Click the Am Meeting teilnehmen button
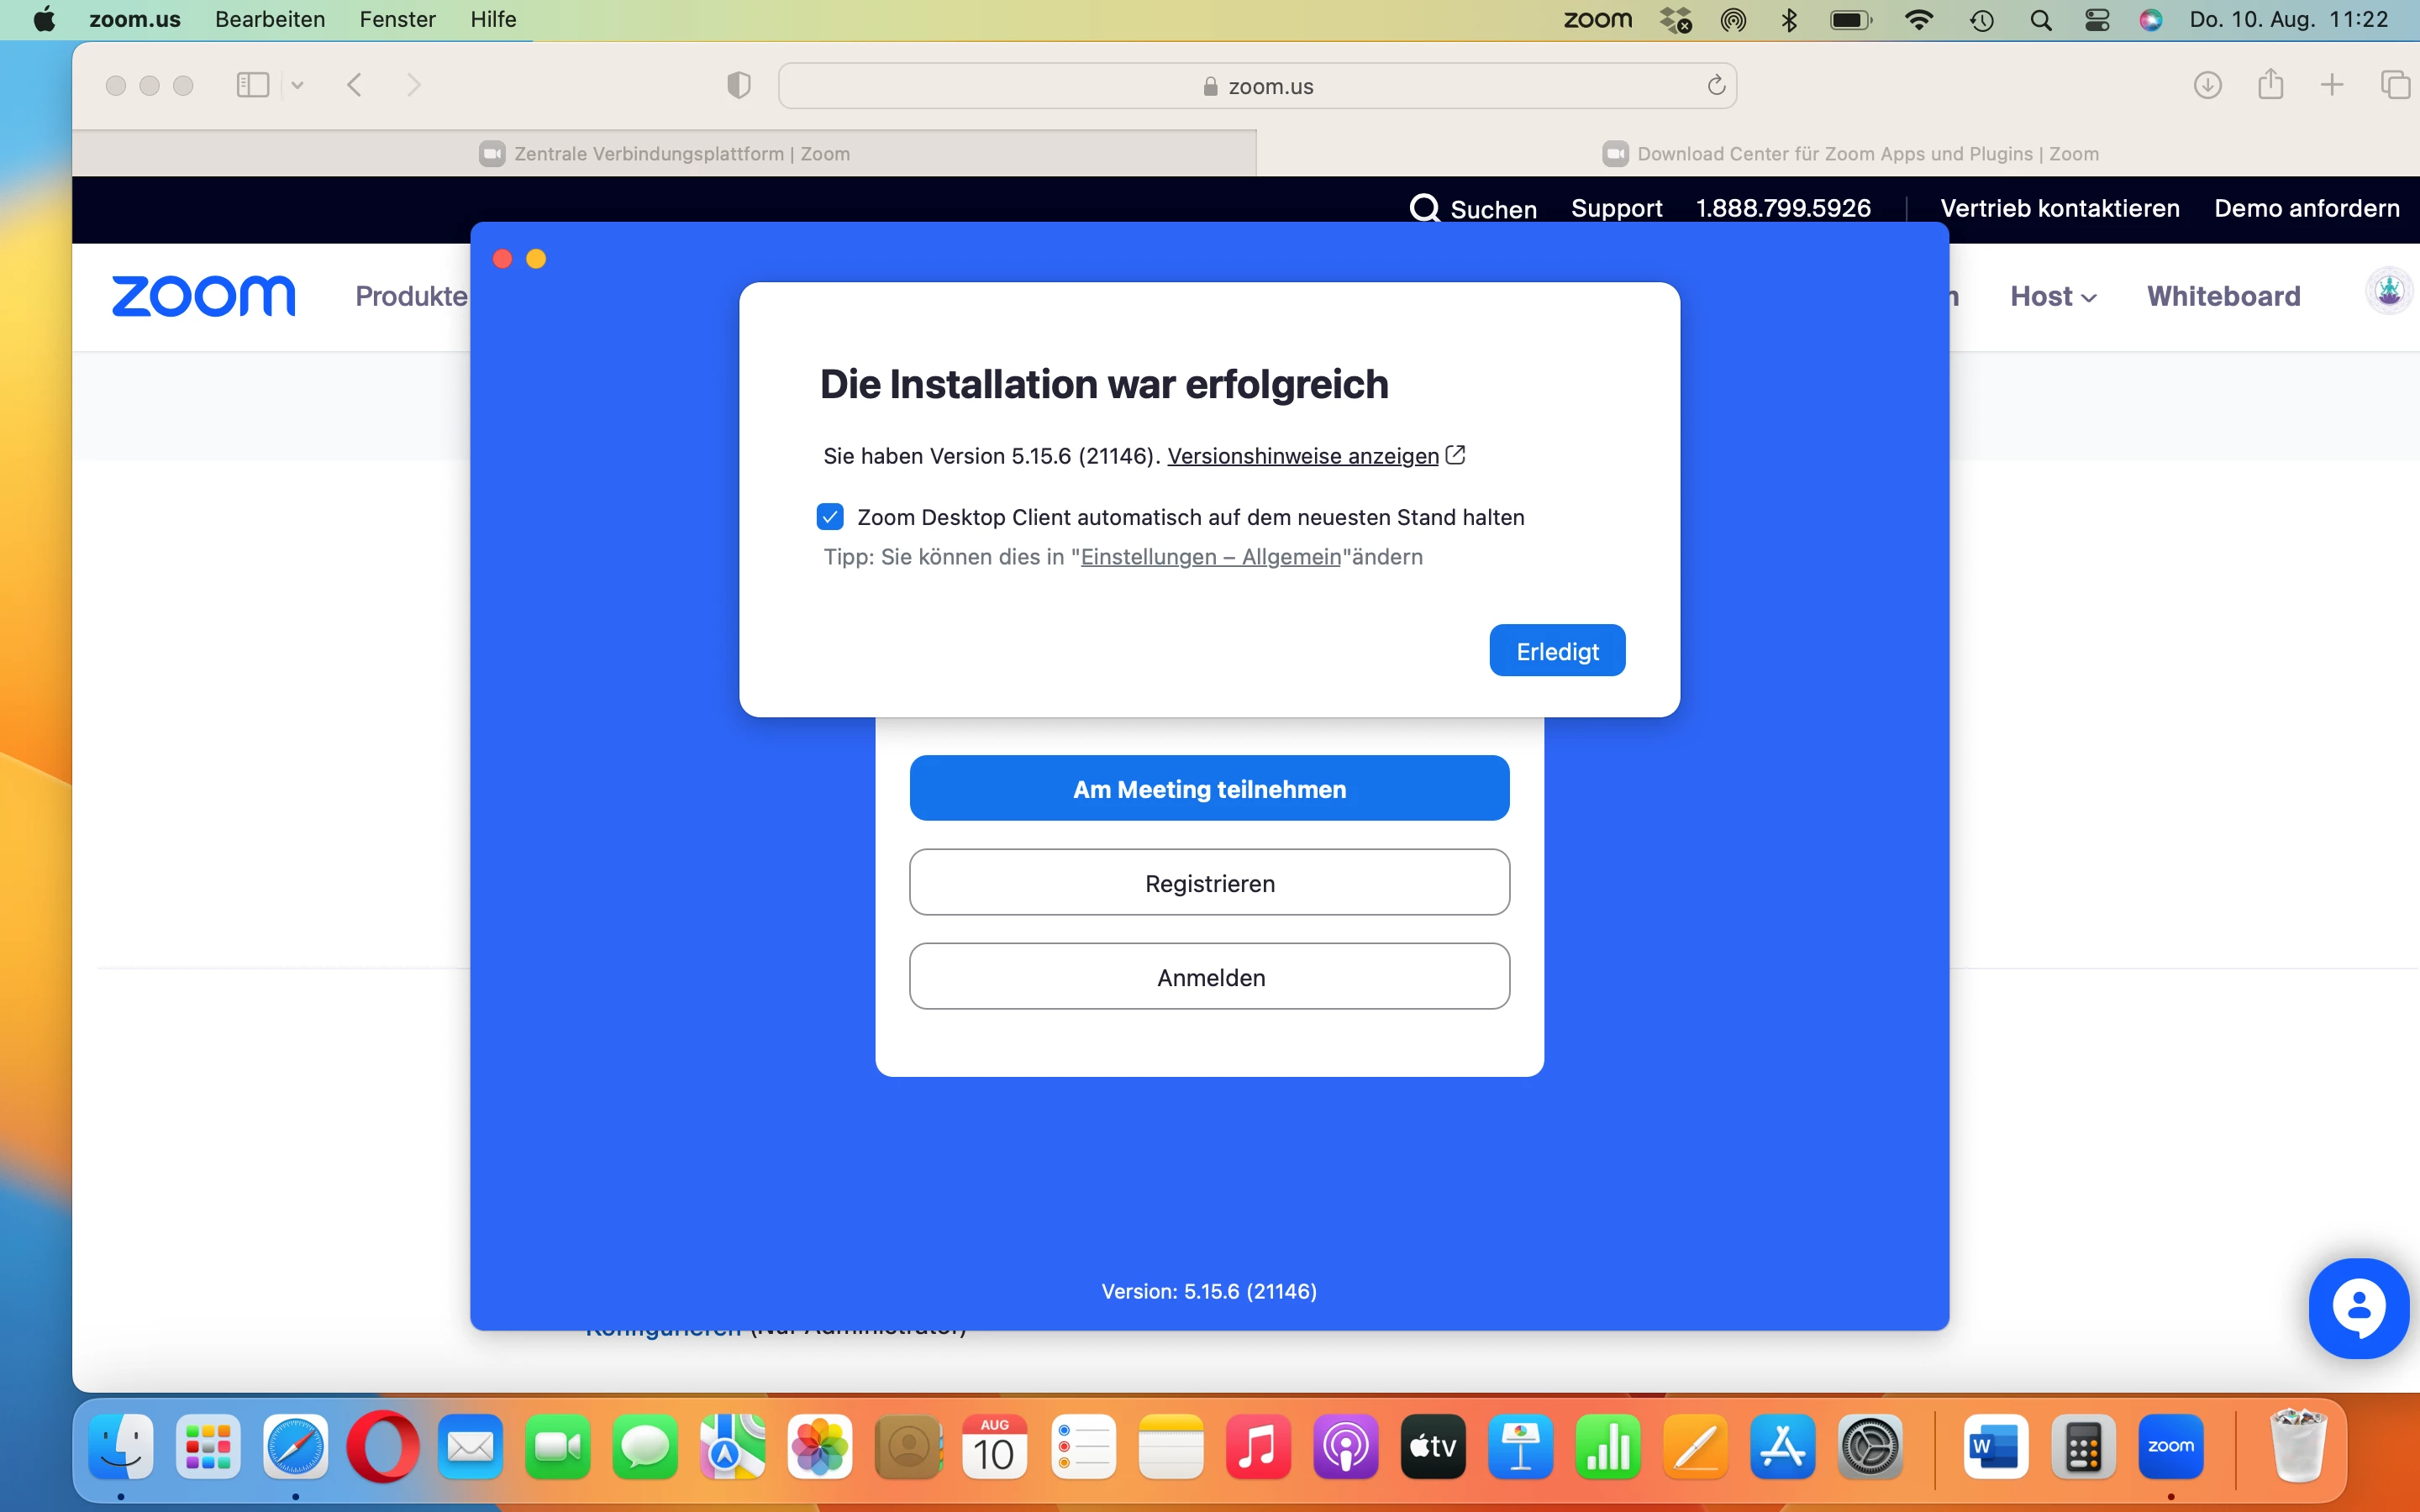Viewport: 2420px width, 1512px height. coord(1209,789)
